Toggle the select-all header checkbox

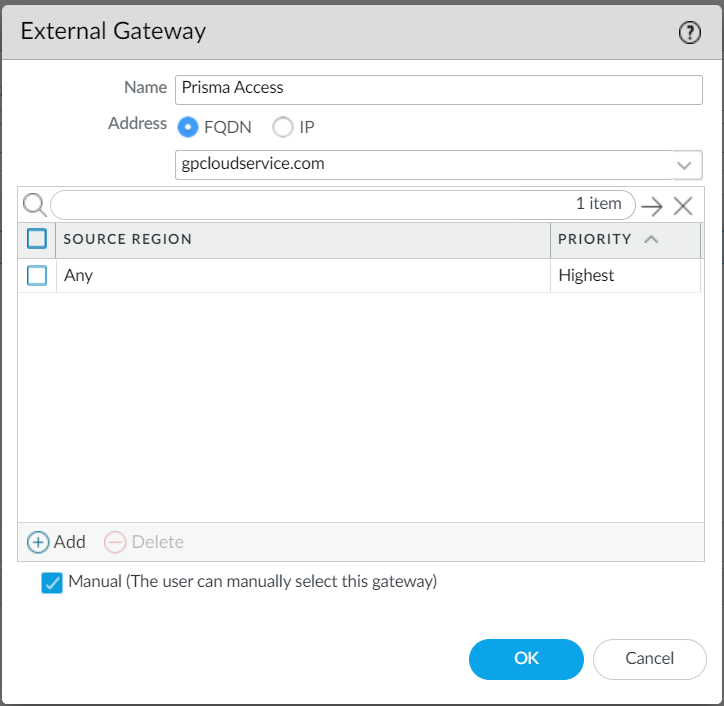coord(37,239)
